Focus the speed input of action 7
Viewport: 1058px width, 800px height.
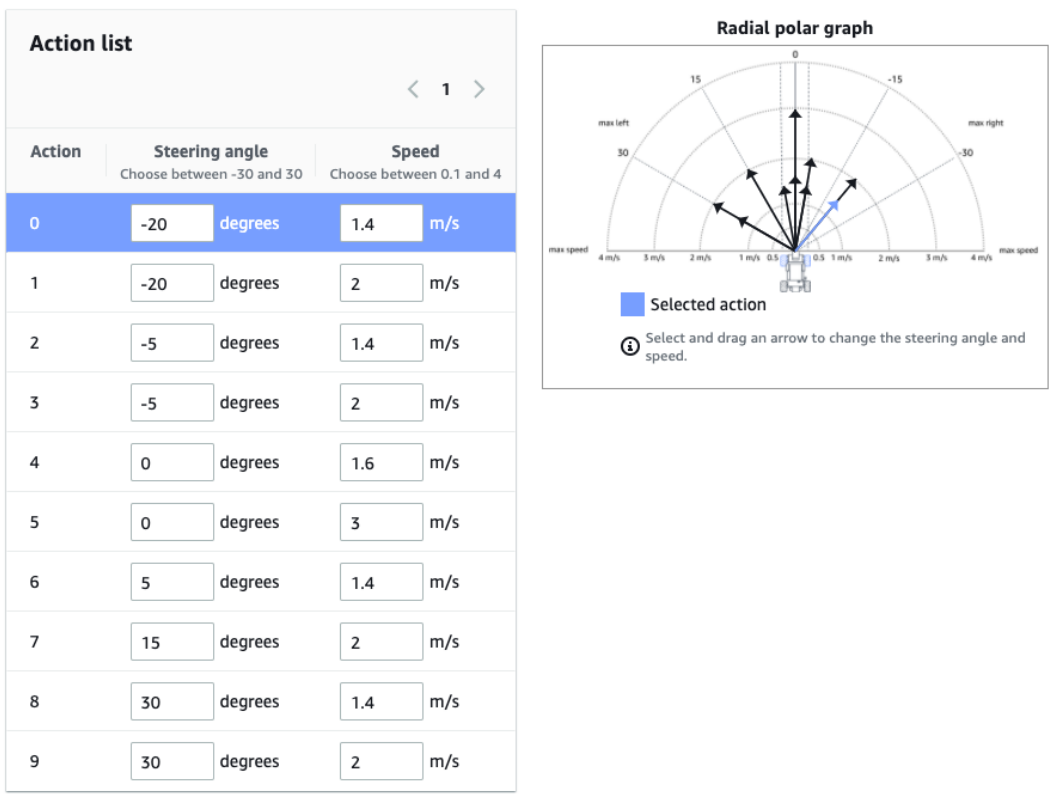381,642
